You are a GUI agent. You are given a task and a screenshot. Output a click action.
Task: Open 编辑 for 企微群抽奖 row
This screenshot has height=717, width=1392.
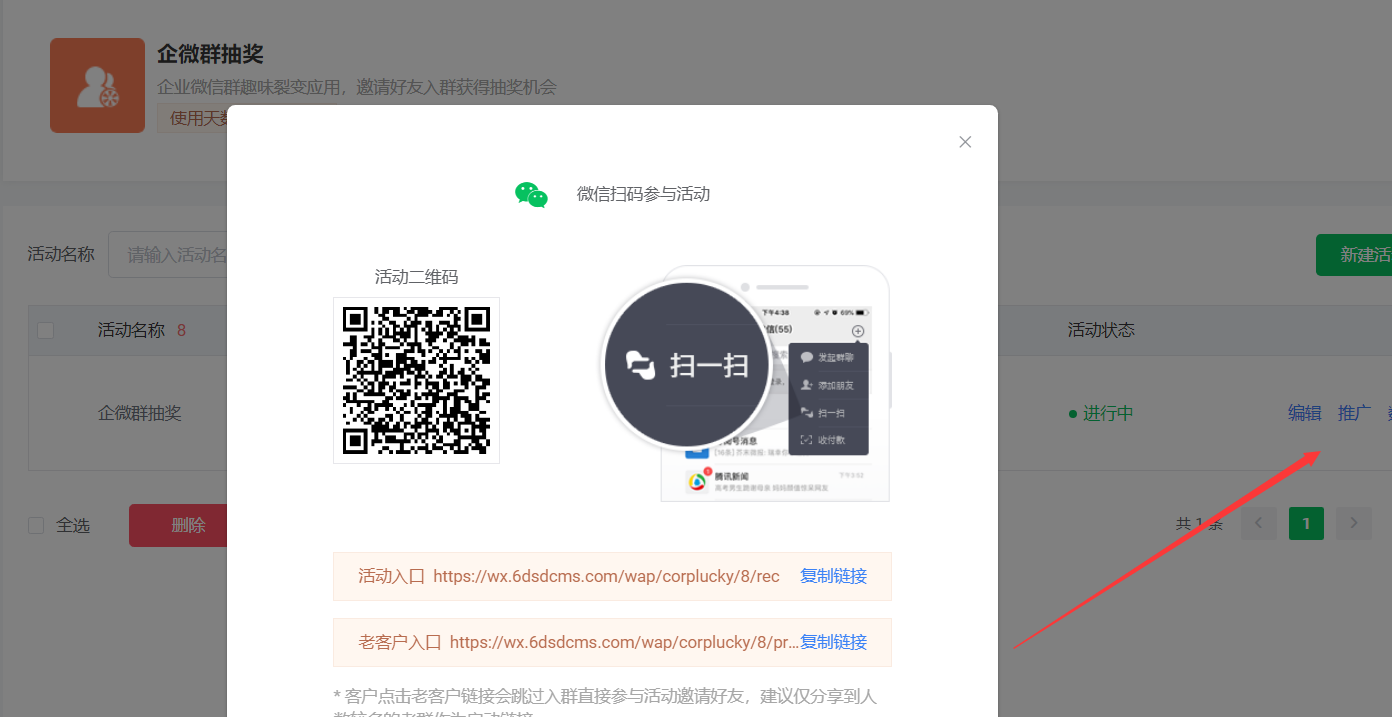pyautogui.click(x=1305, y=413)
